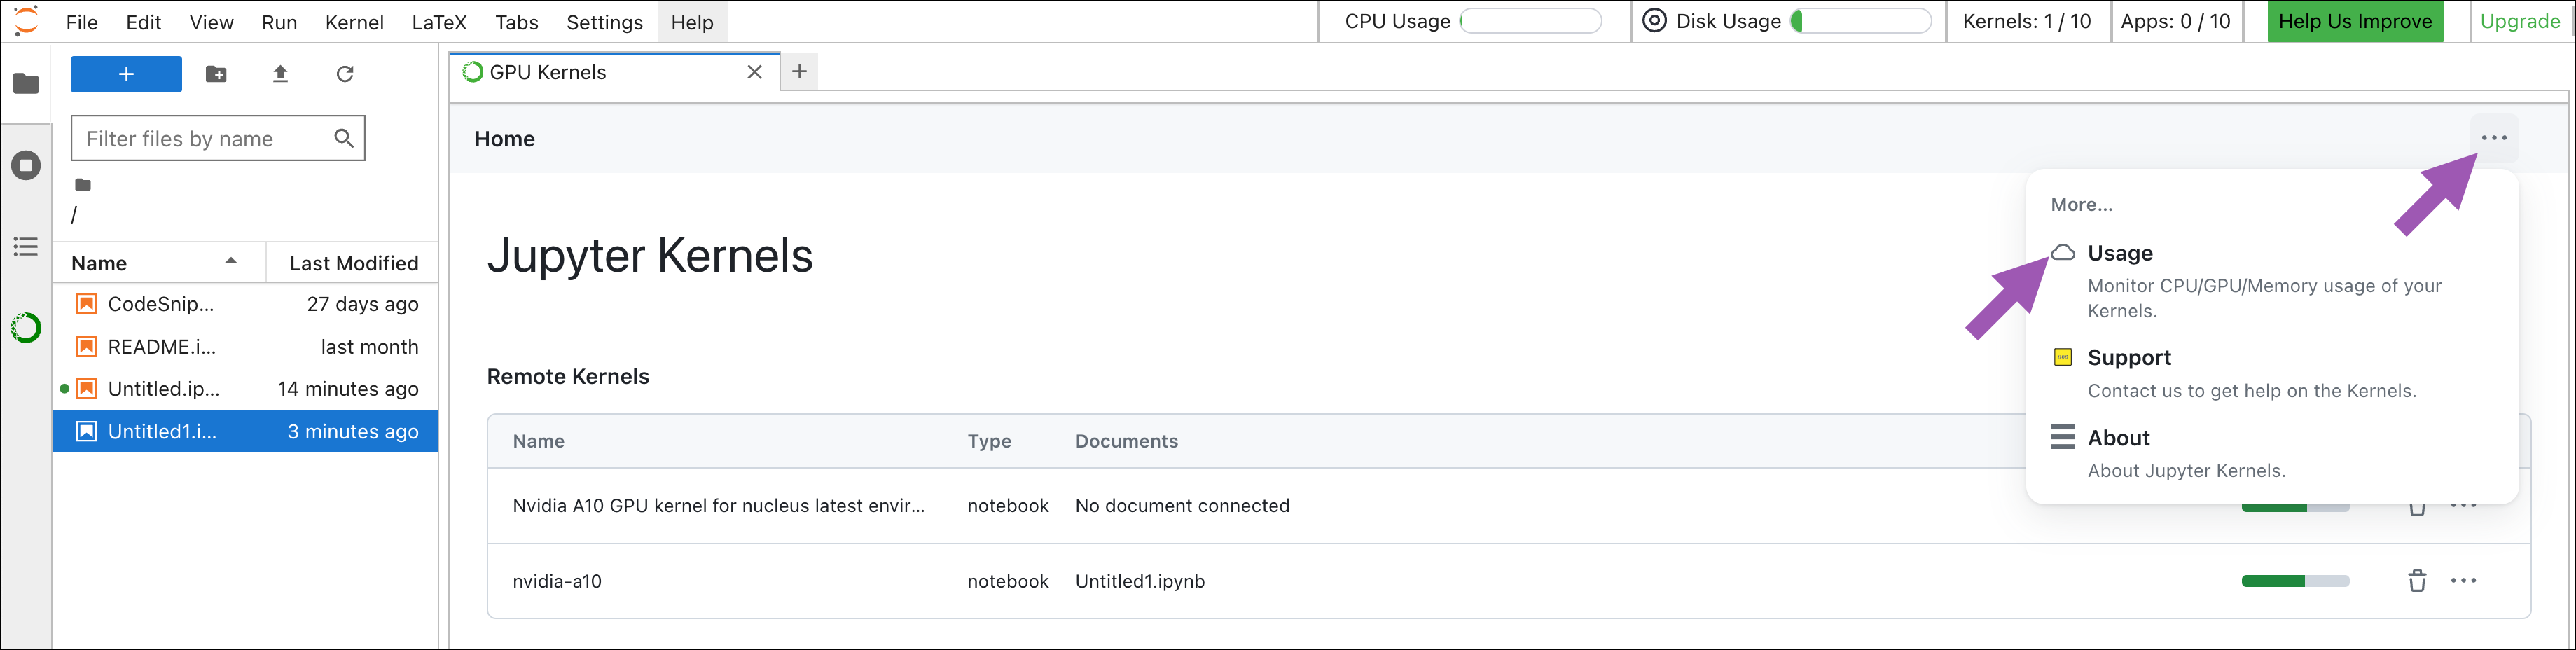Go to root folder icon in breadcrumb
Viewport: 2576px width, 650px height.
[x=83, y=185]
